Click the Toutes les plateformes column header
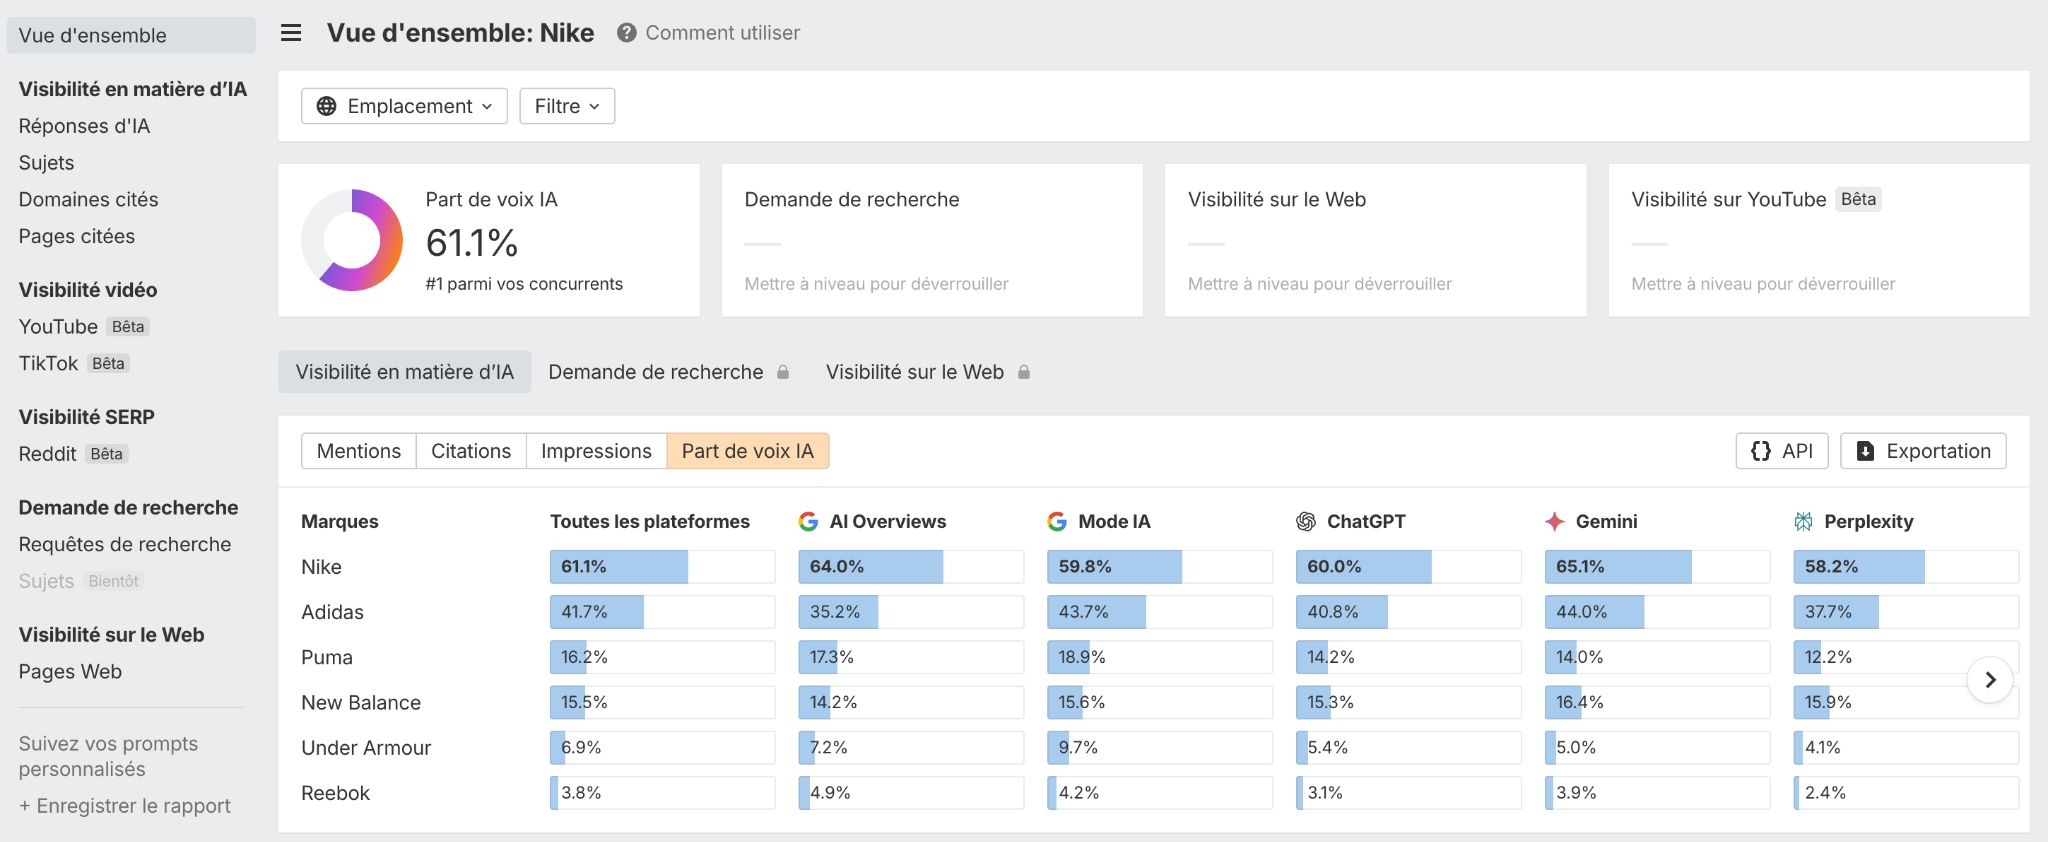Viewport: 2048px width, 842px height. click(x=650, y=521)
